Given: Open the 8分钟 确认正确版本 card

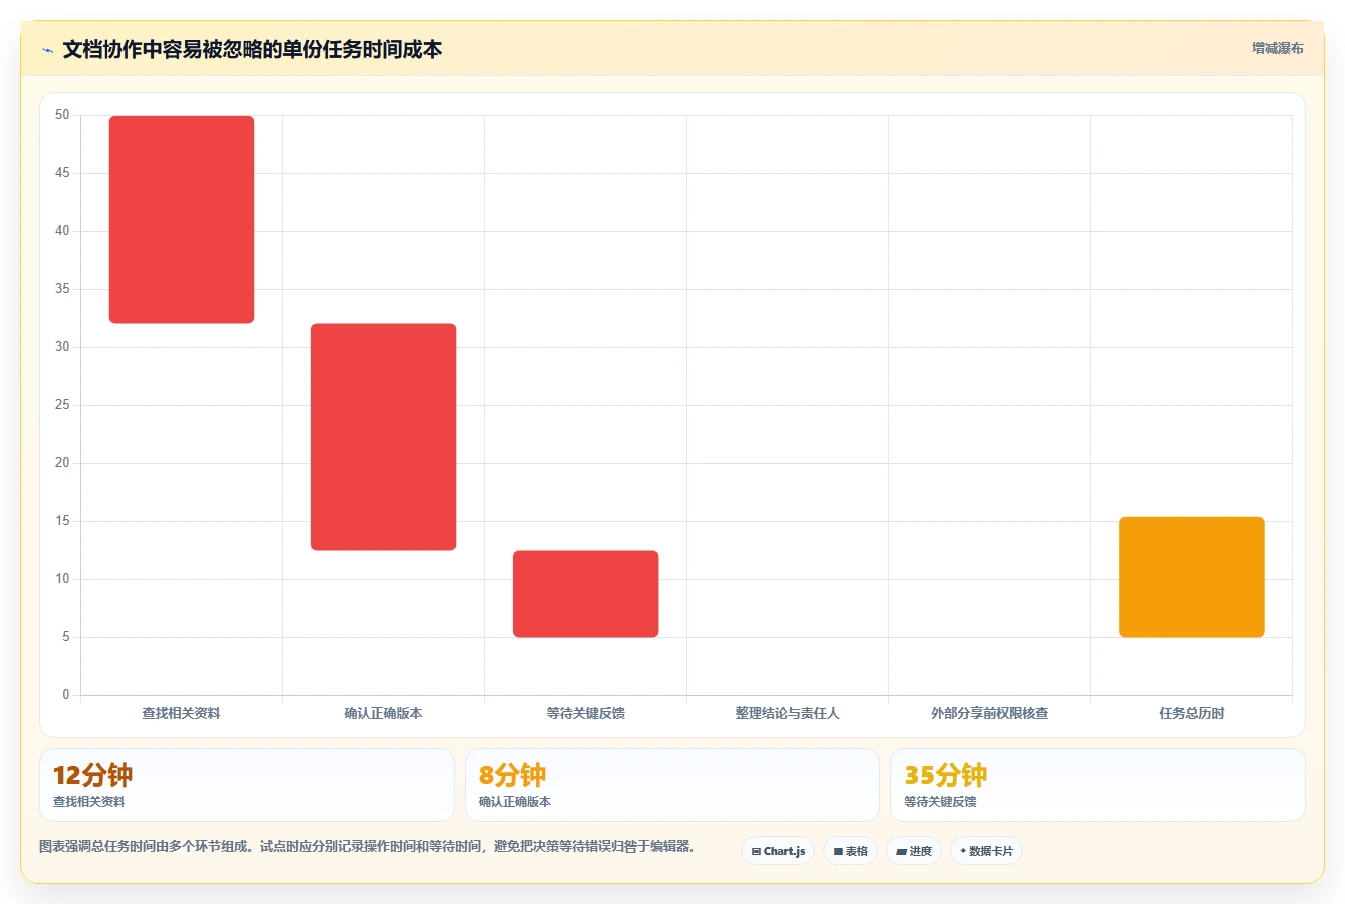Looking at the screenshot, I should pos(672,785).
